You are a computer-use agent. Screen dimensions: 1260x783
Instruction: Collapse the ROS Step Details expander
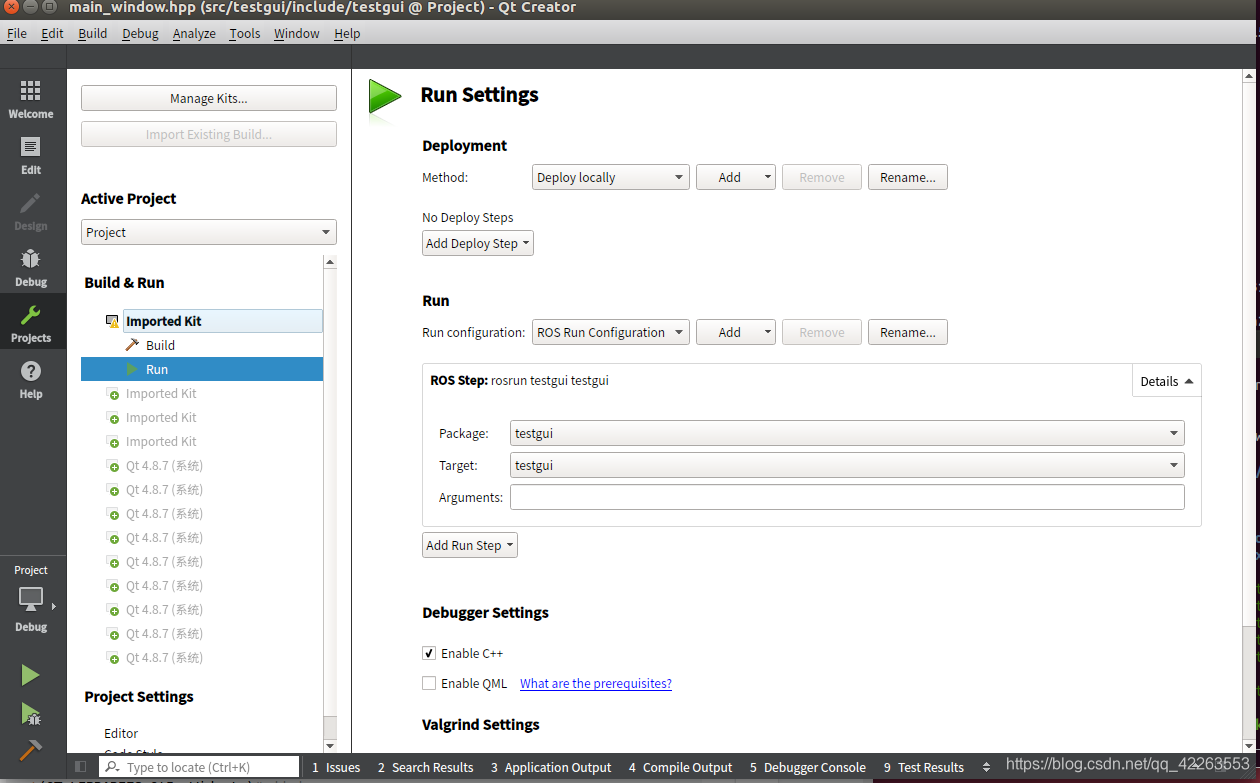coord(1167,381)
